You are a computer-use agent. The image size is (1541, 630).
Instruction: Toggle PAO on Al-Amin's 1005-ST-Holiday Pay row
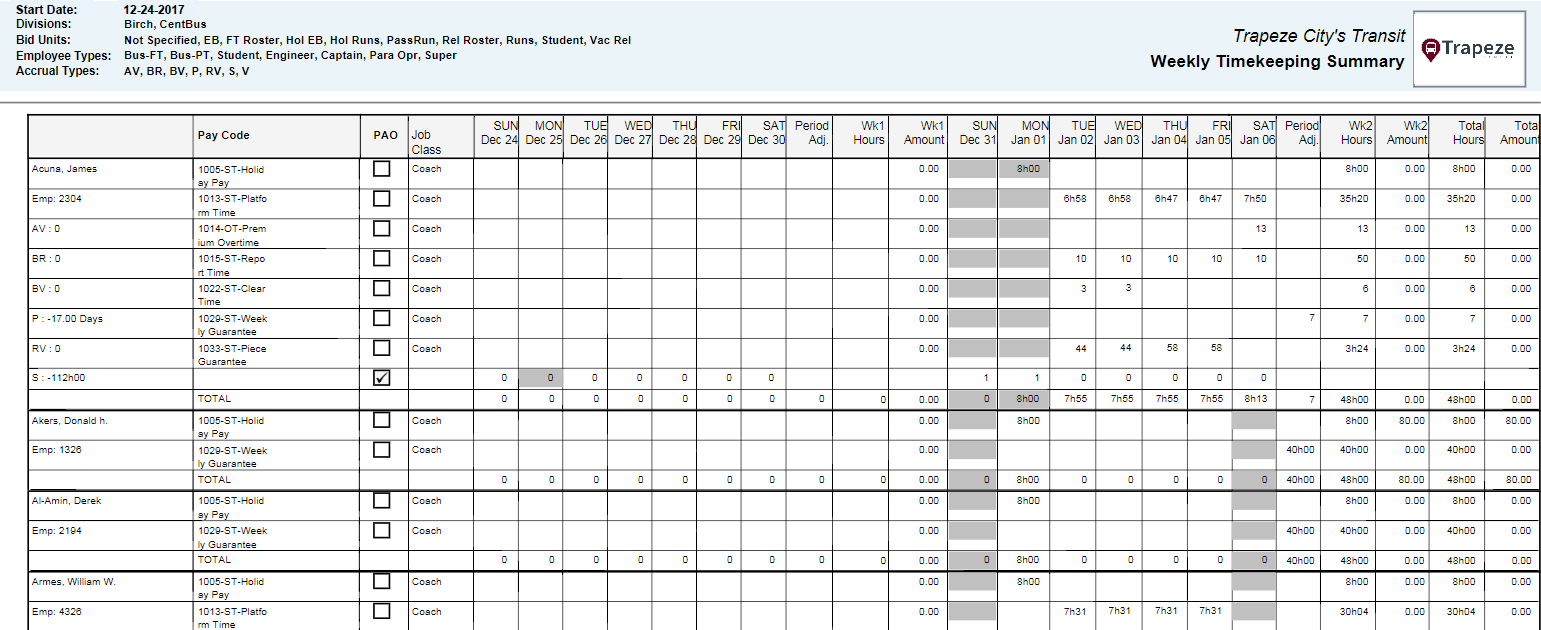[x=383, y=500]
